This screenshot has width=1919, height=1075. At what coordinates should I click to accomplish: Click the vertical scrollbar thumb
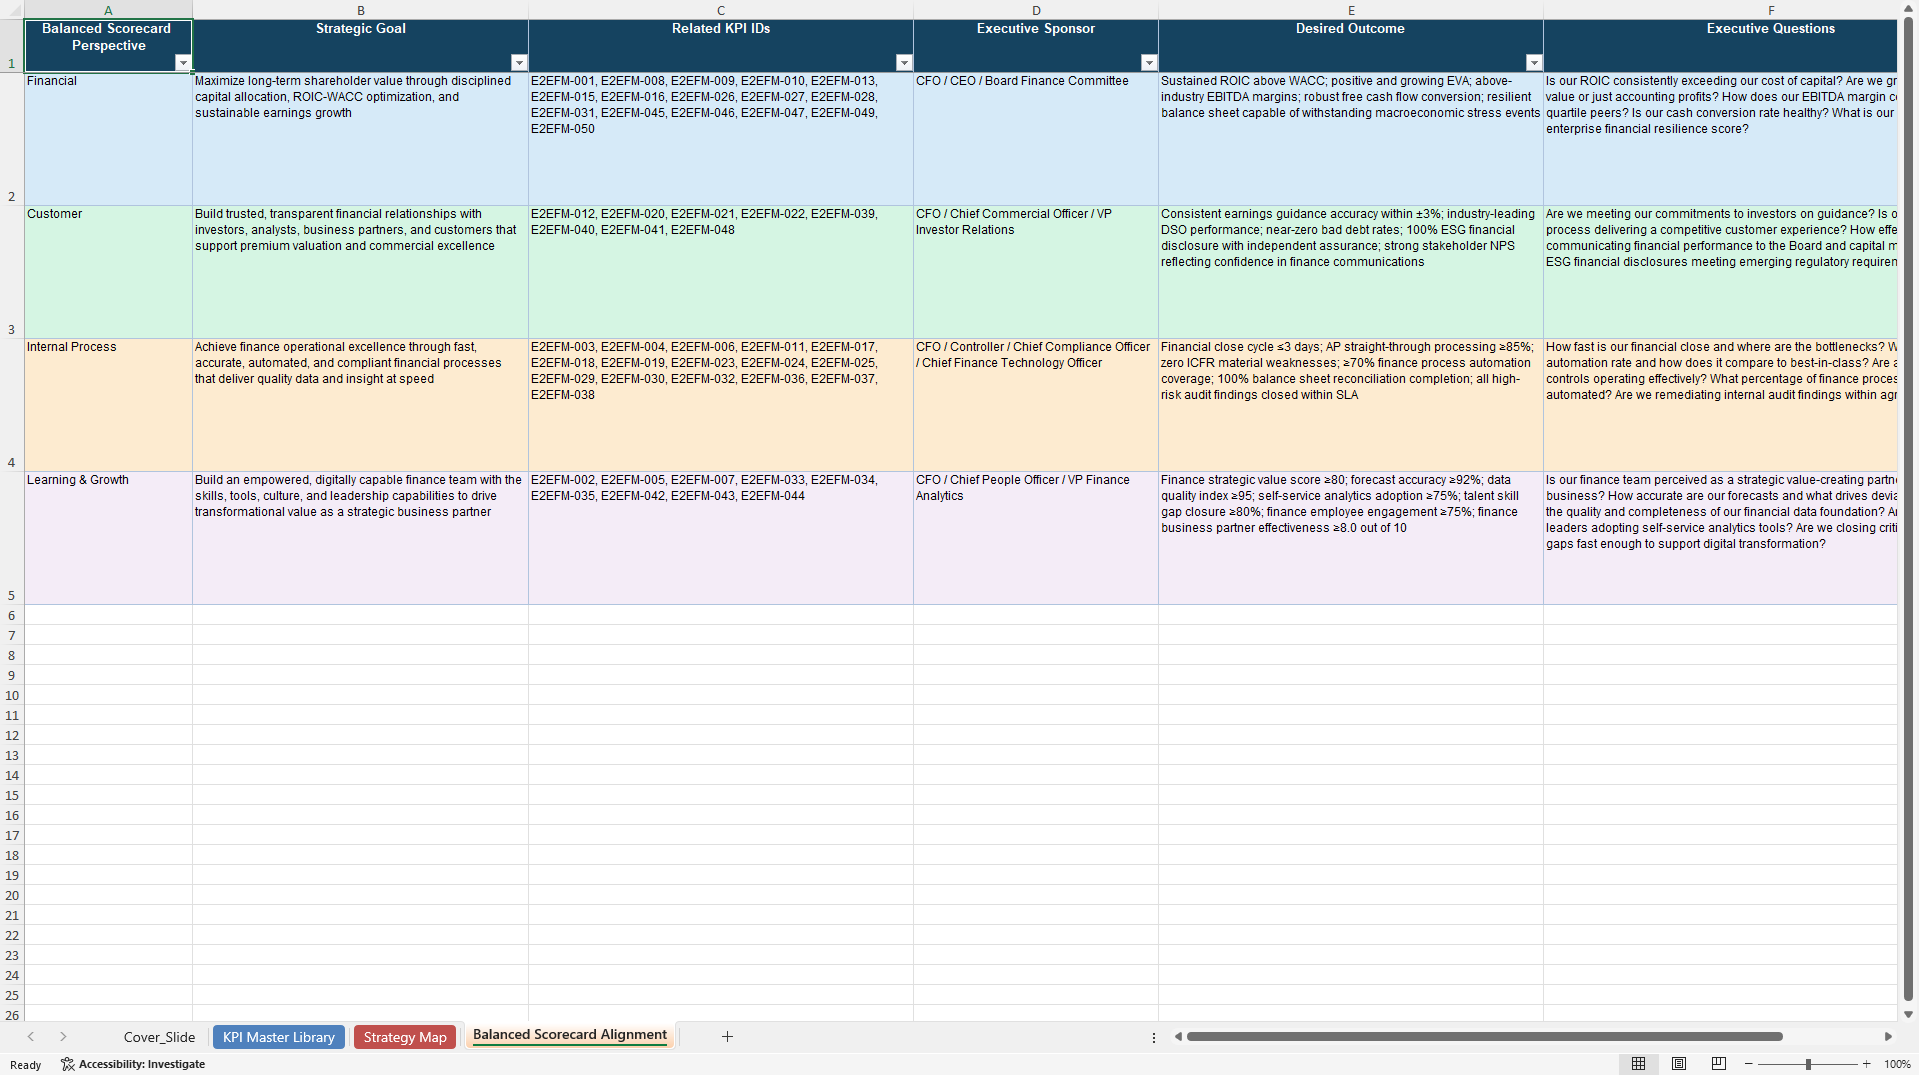tap(1908, 510)
